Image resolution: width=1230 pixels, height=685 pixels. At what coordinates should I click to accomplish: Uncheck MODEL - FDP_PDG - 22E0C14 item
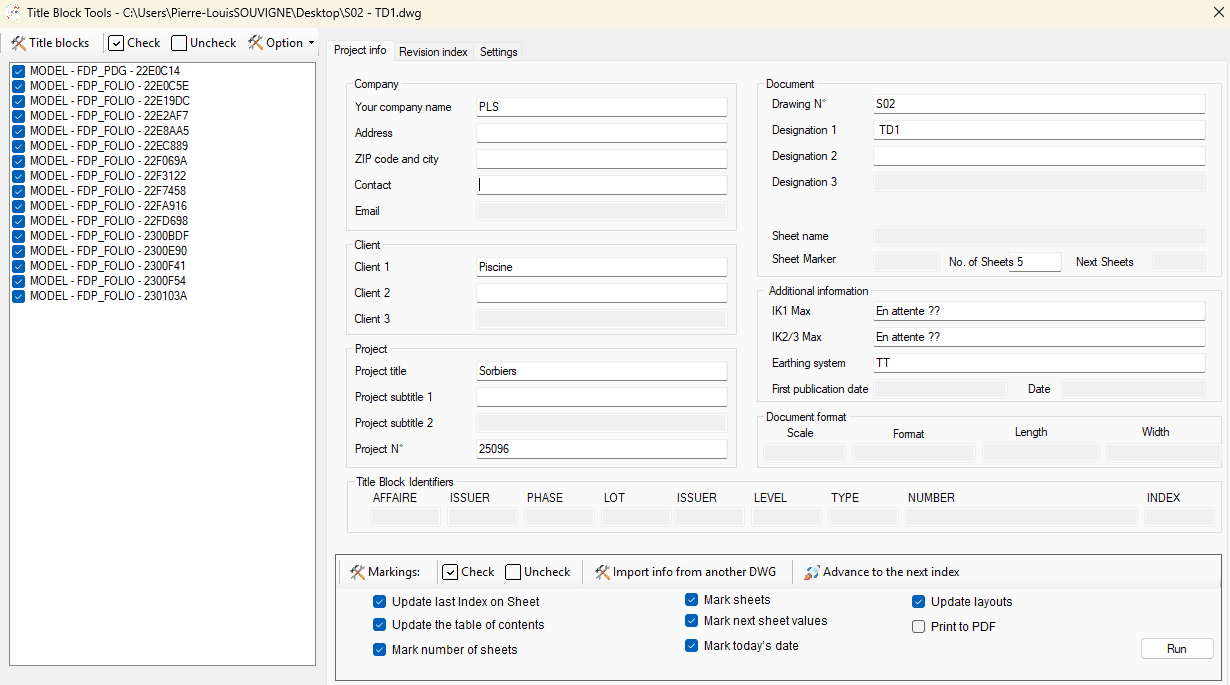coord(18,71)
